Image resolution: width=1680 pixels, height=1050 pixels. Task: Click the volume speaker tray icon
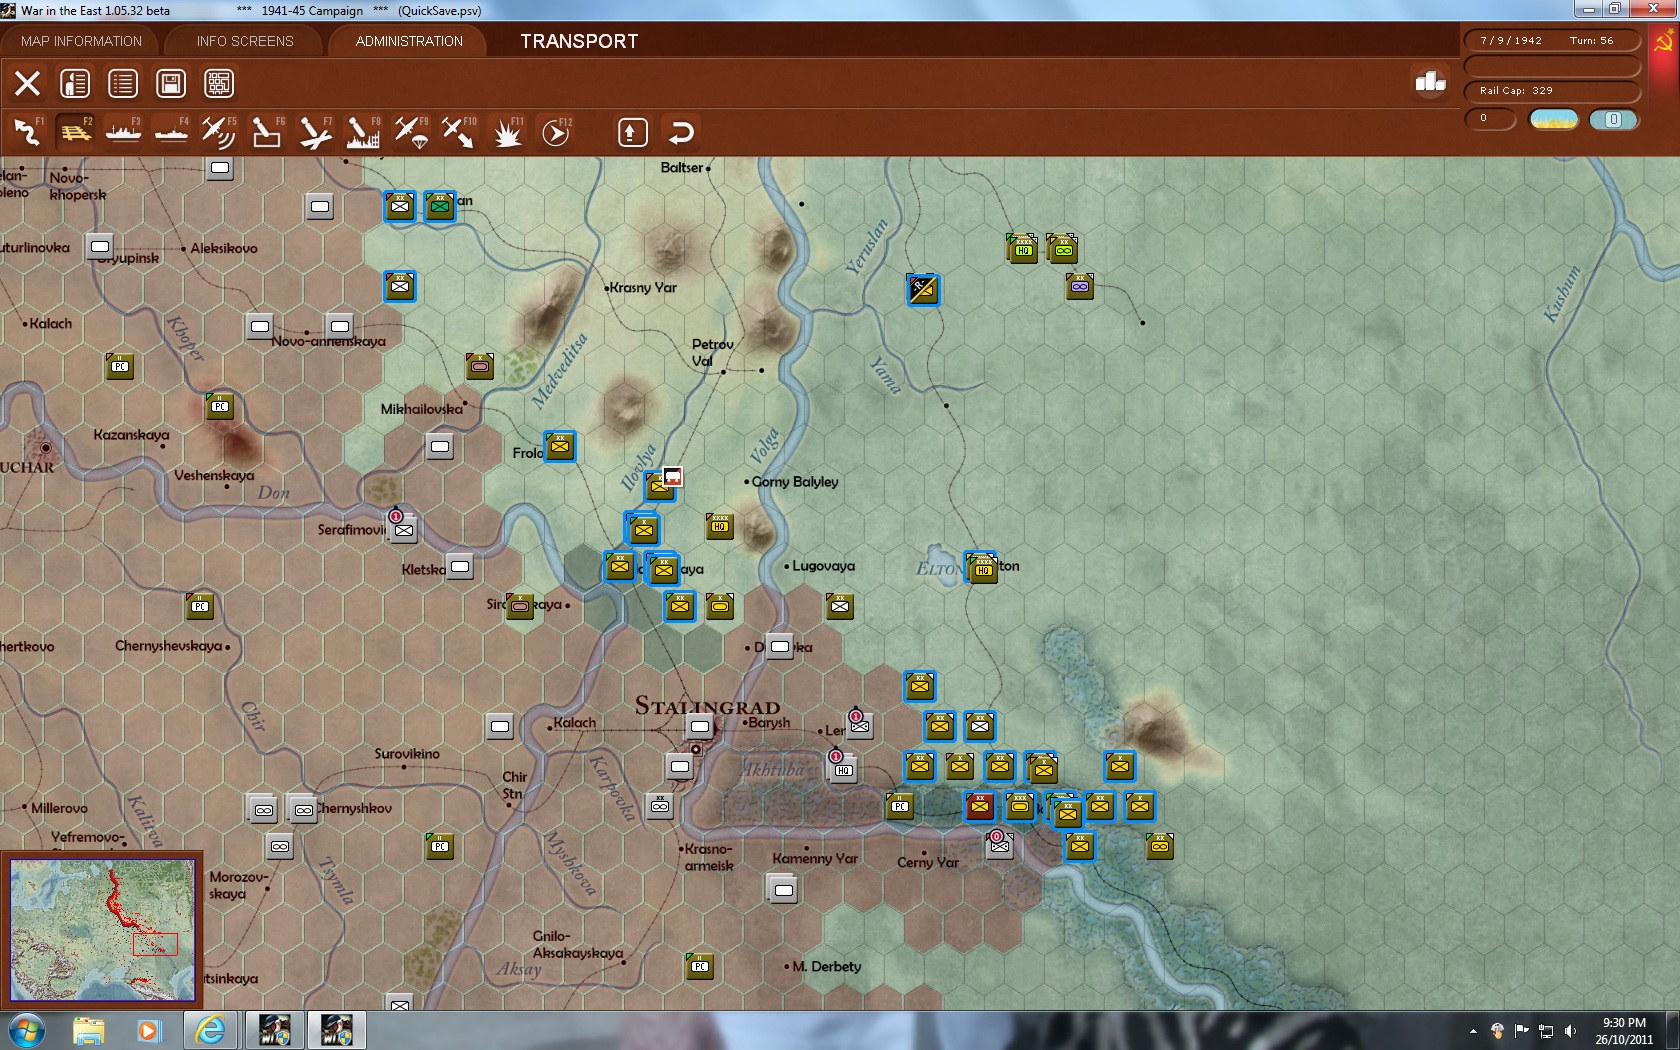pyautogui.click(x=1570, y=1031)
